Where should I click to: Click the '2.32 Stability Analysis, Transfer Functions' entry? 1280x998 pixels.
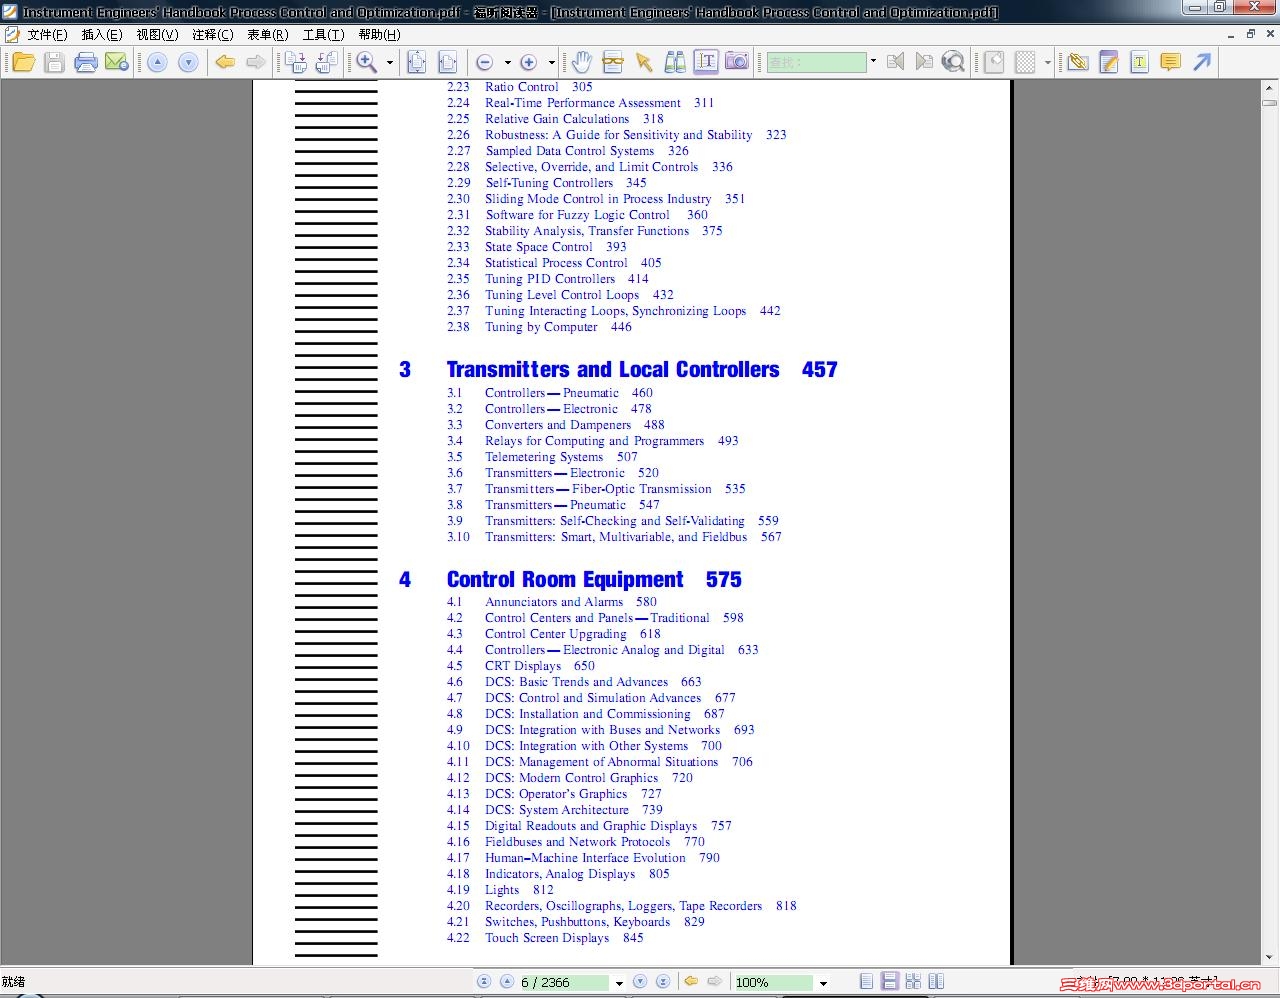point(585,231)
